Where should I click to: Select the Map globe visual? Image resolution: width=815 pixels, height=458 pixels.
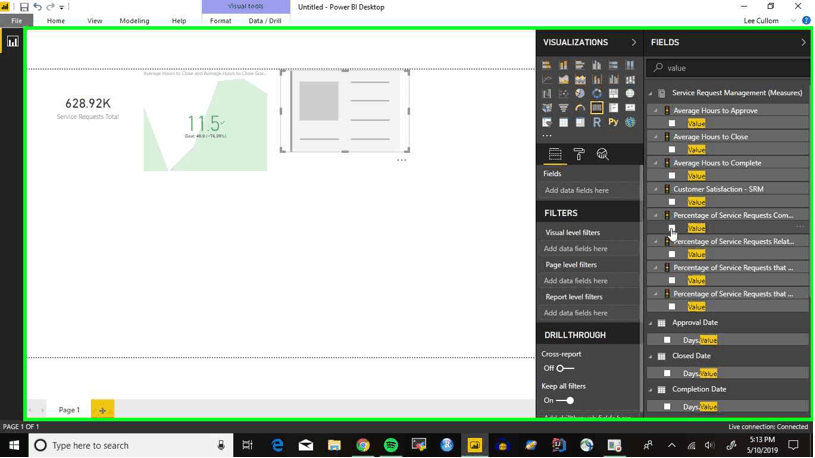tap(630, 94)
